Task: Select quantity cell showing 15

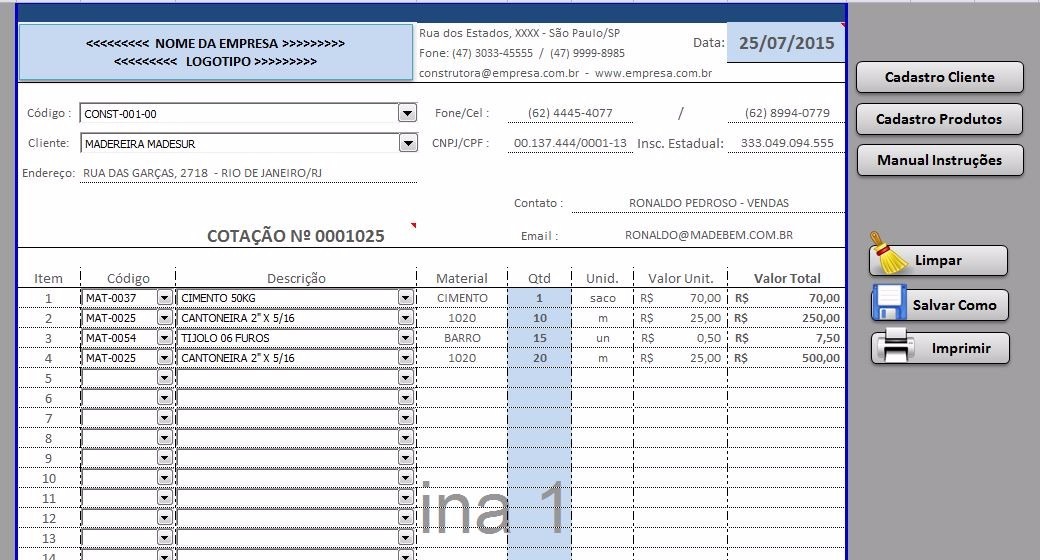Action: click(539, 338)
